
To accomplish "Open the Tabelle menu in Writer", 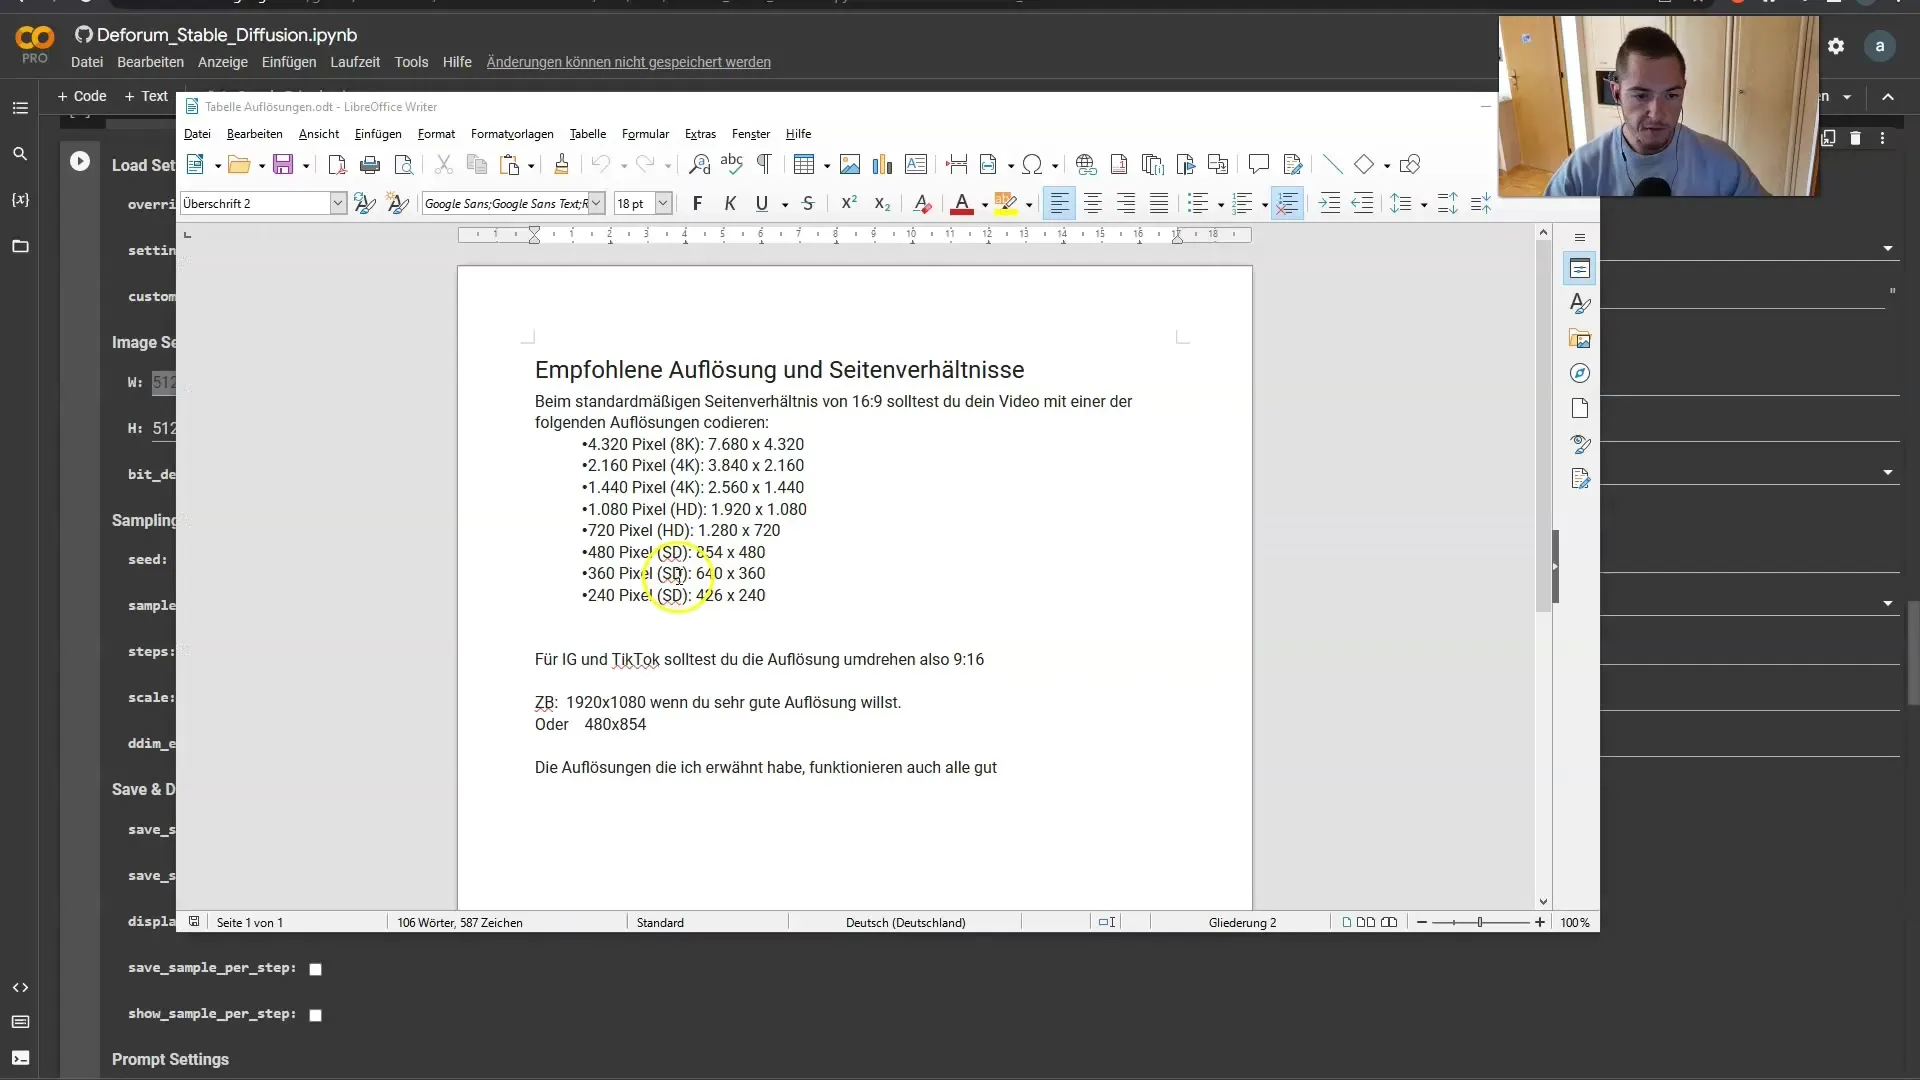I will click(x=587, y=134).
